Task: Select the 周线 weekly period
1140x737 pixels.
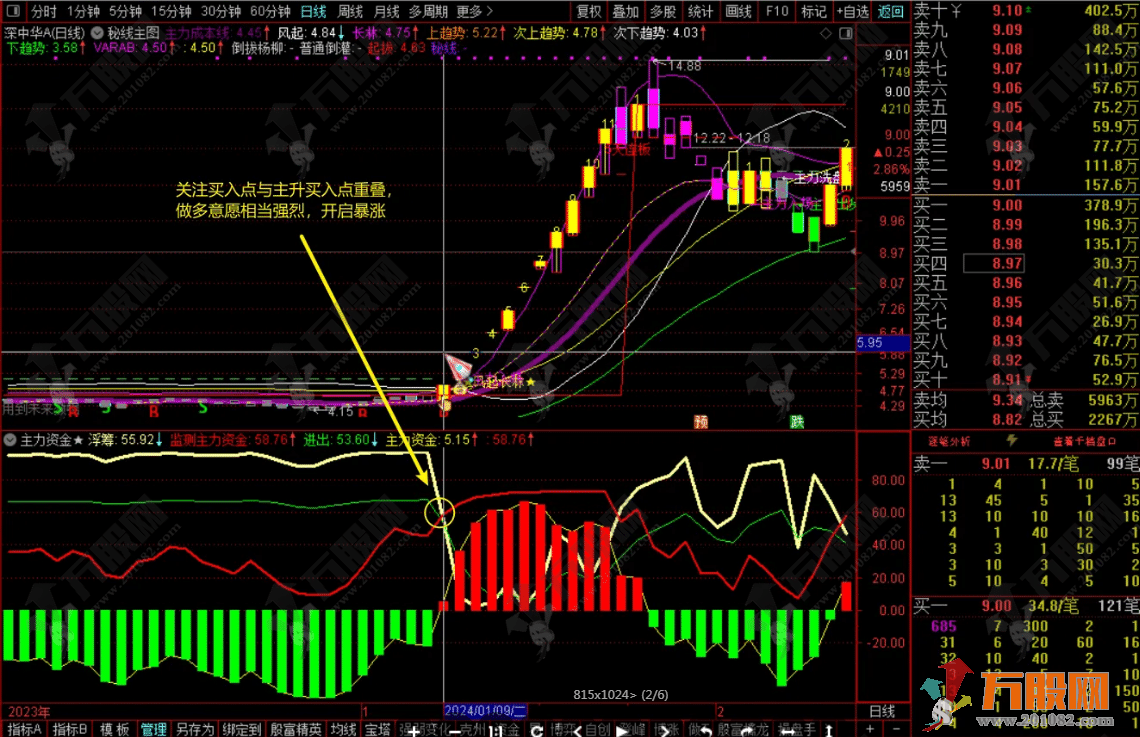Action: [x=350, y=11]
